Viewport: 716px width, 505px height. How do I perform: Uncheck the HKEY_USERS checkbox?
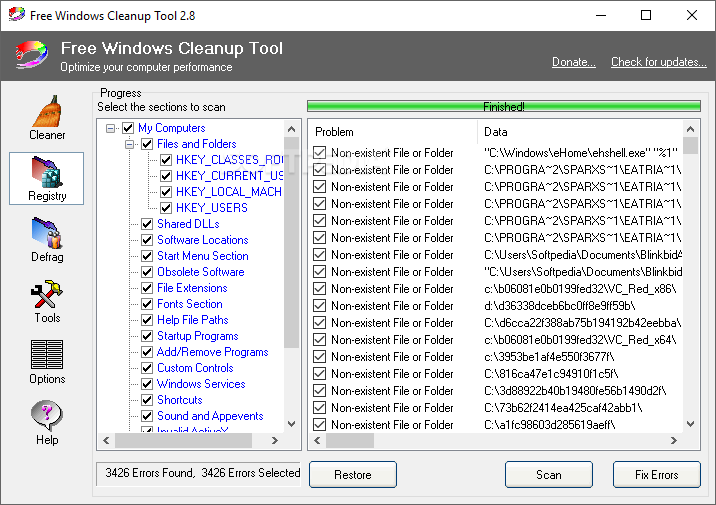166,208
